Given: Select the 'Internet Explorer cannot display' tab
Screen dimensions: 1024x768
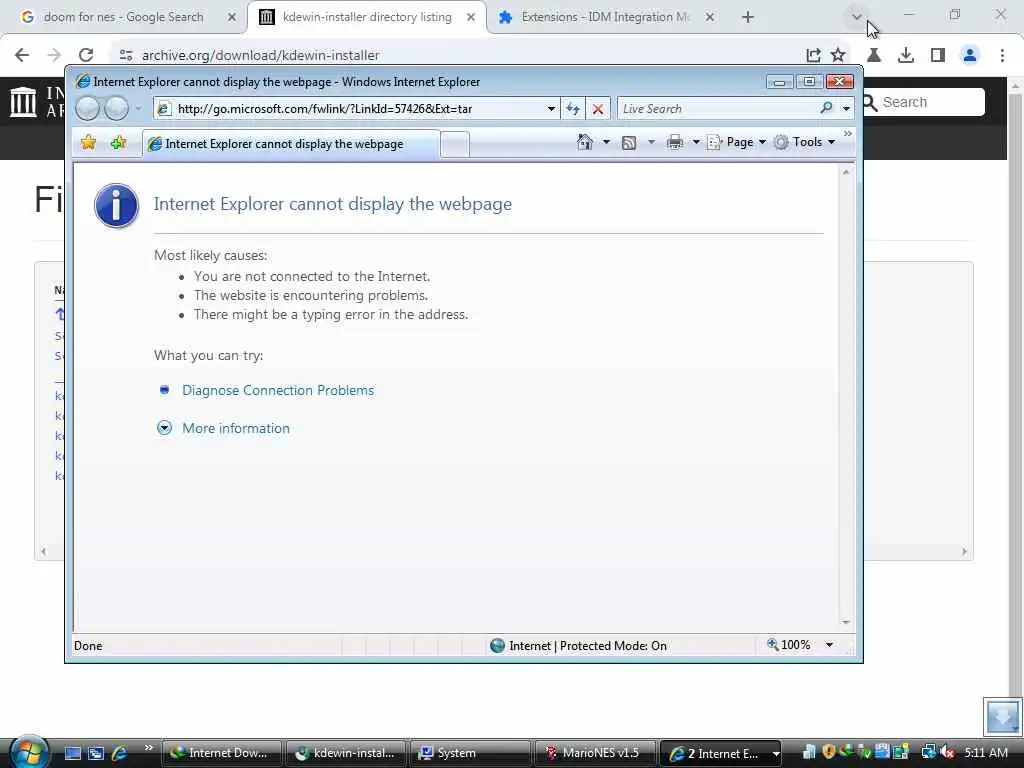Looking at the screenshot, I should click(x=290, y=144).
